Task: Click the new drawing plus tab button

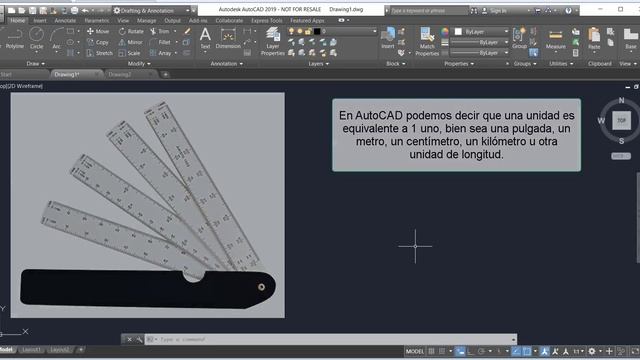Action: point(165,75)
